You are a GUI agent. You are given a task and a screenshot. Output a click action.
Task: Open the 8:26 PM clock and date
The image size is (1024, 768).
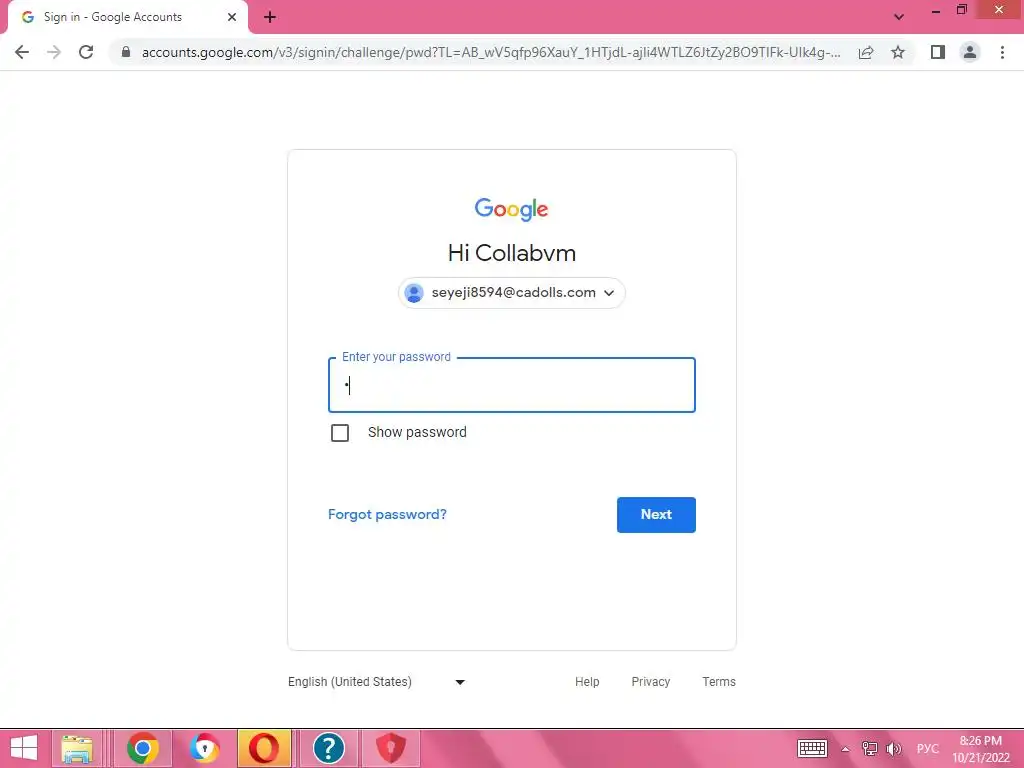click(980, 749)
